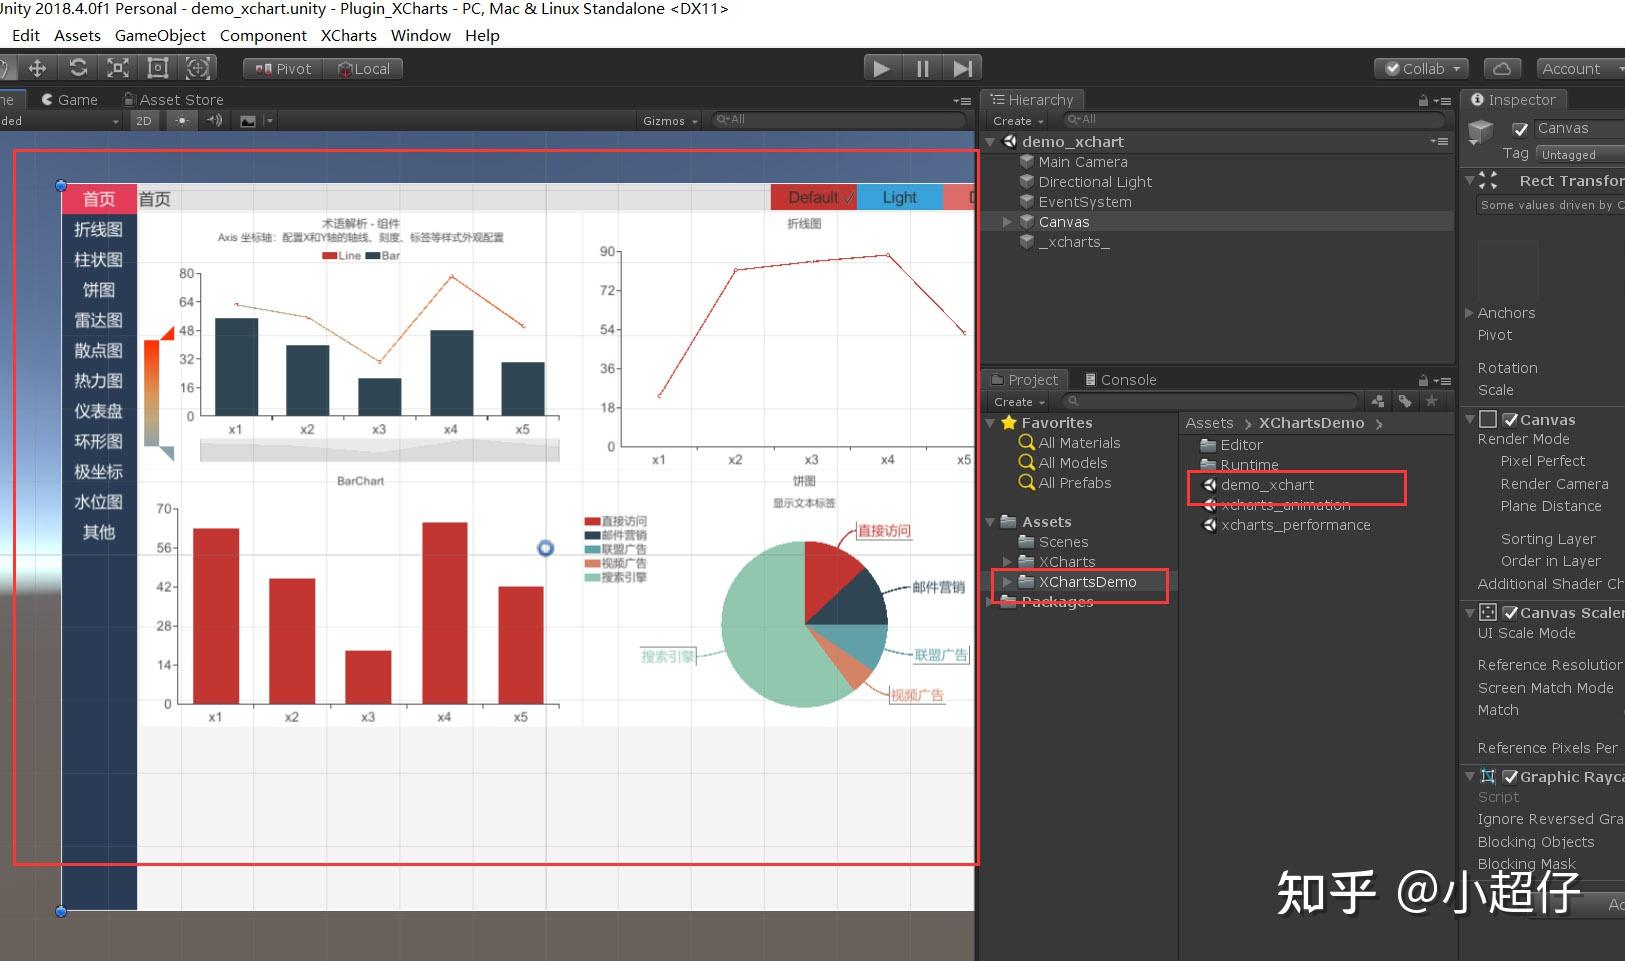Expand the Canvas object in Hierarchy

1008,222
